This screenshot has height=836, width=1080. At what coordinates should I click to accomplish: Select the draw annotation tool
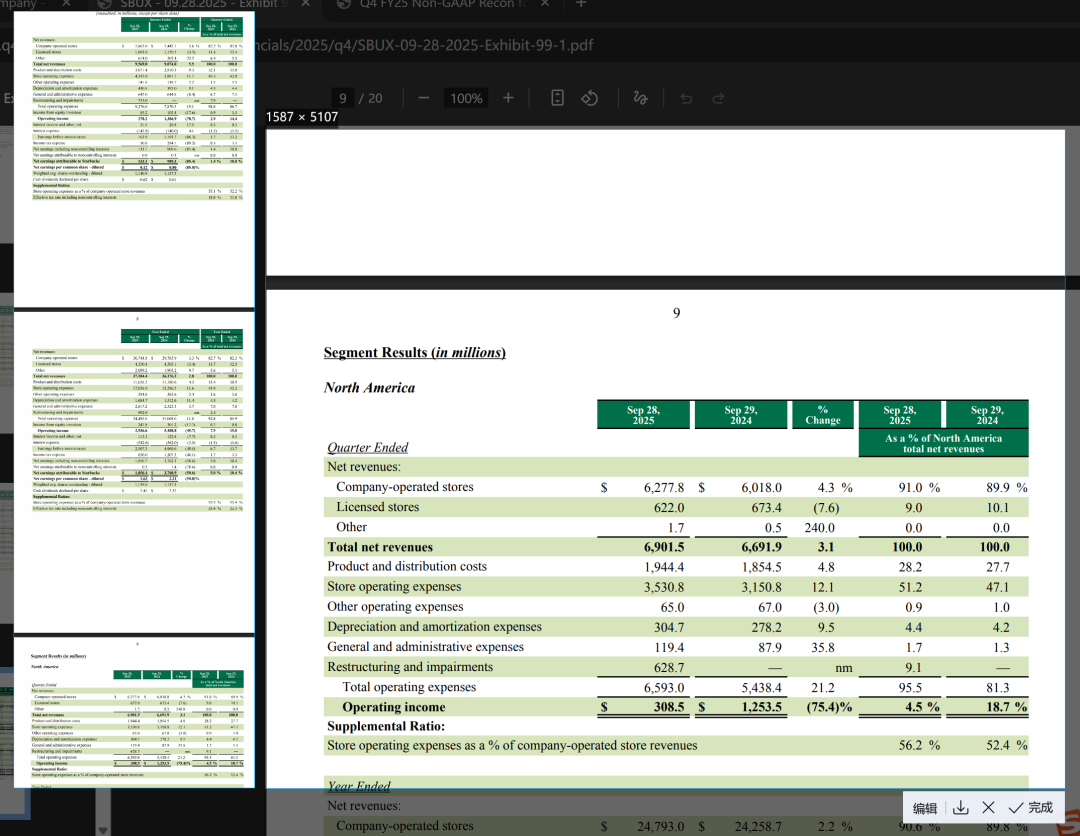pyautogui.click(x=640, y=98)
